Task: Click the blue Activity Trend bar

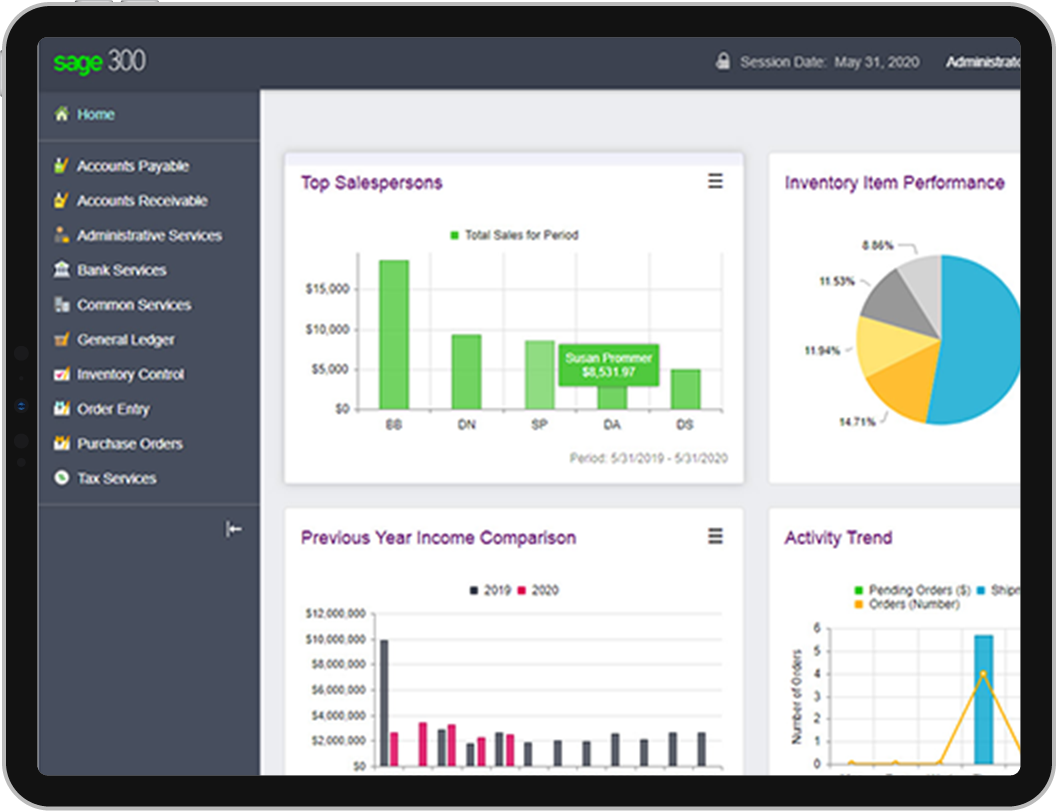Action: click(x=983, y=699)
